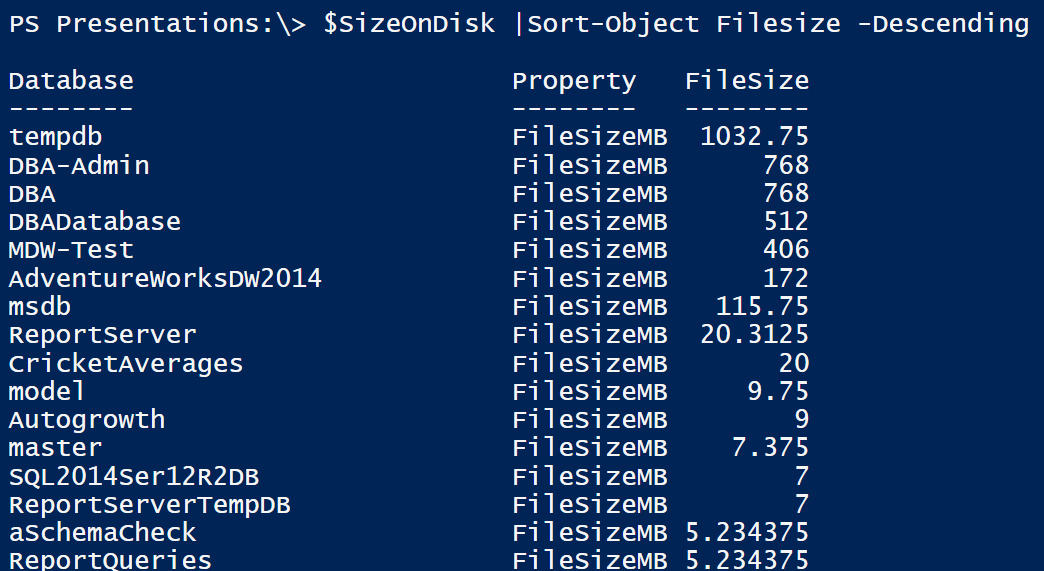Click the FileSize column header
The height and width of the screenshot is (571, 1044).
(747, 81)
